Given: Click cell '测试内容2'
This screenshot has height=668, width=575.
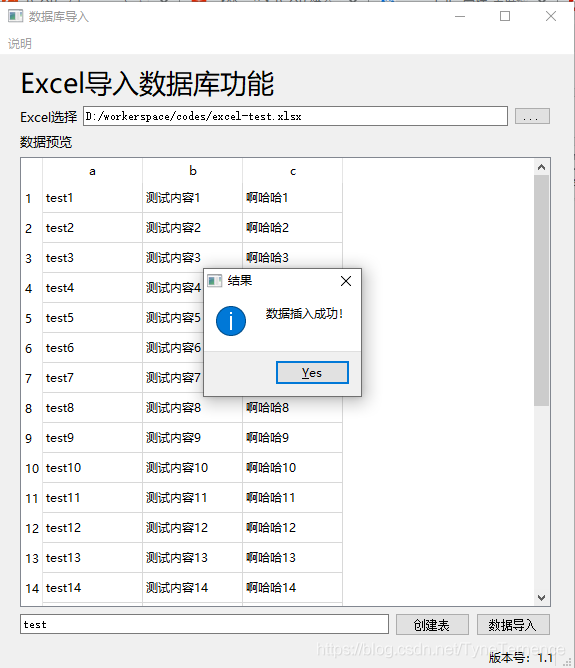Looking at the screenshot, I should [193, 228].
